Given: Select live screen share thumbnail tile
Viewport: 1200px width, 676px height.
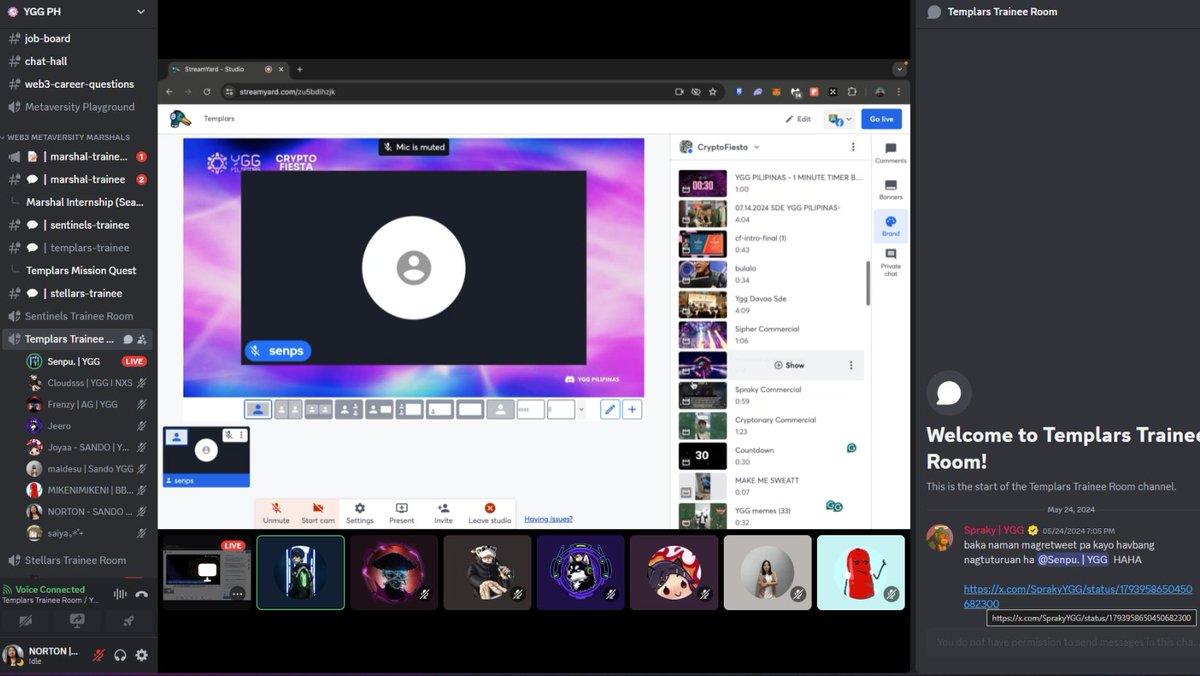Looking at the screenshot, I should (x=207, y=572).
